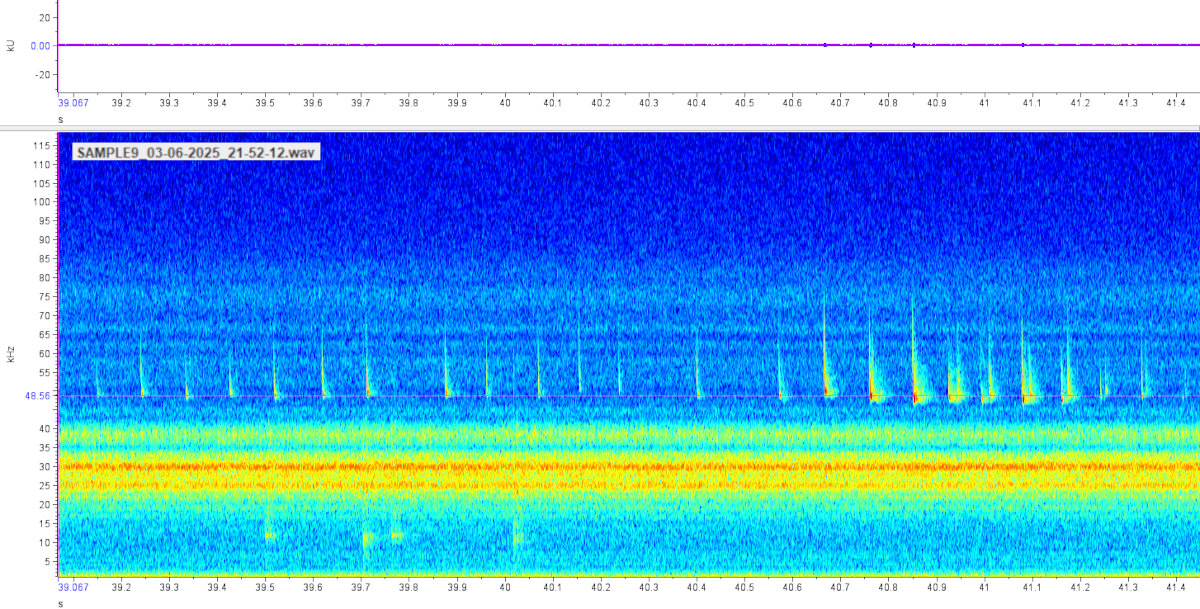Screen dimensions: 1200x609
Task: Click the strongest red bat call near 40.85 s
Action: (x=914, y=397)
